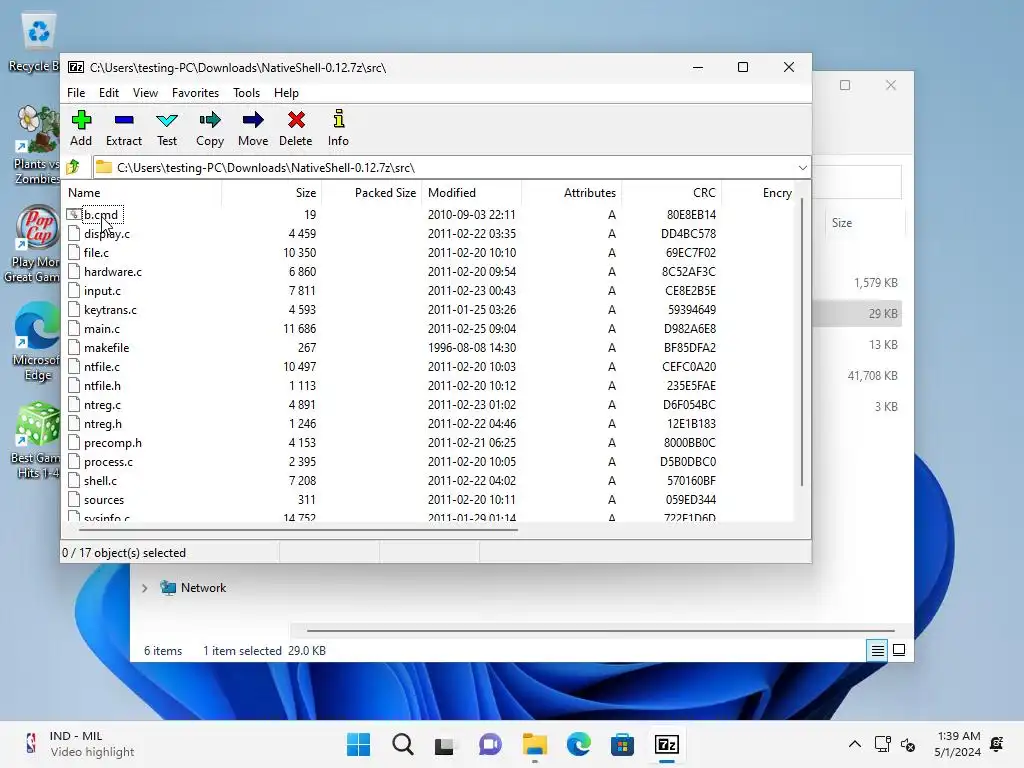
Task: Select the ntfile.h entry
Action: 102,385
